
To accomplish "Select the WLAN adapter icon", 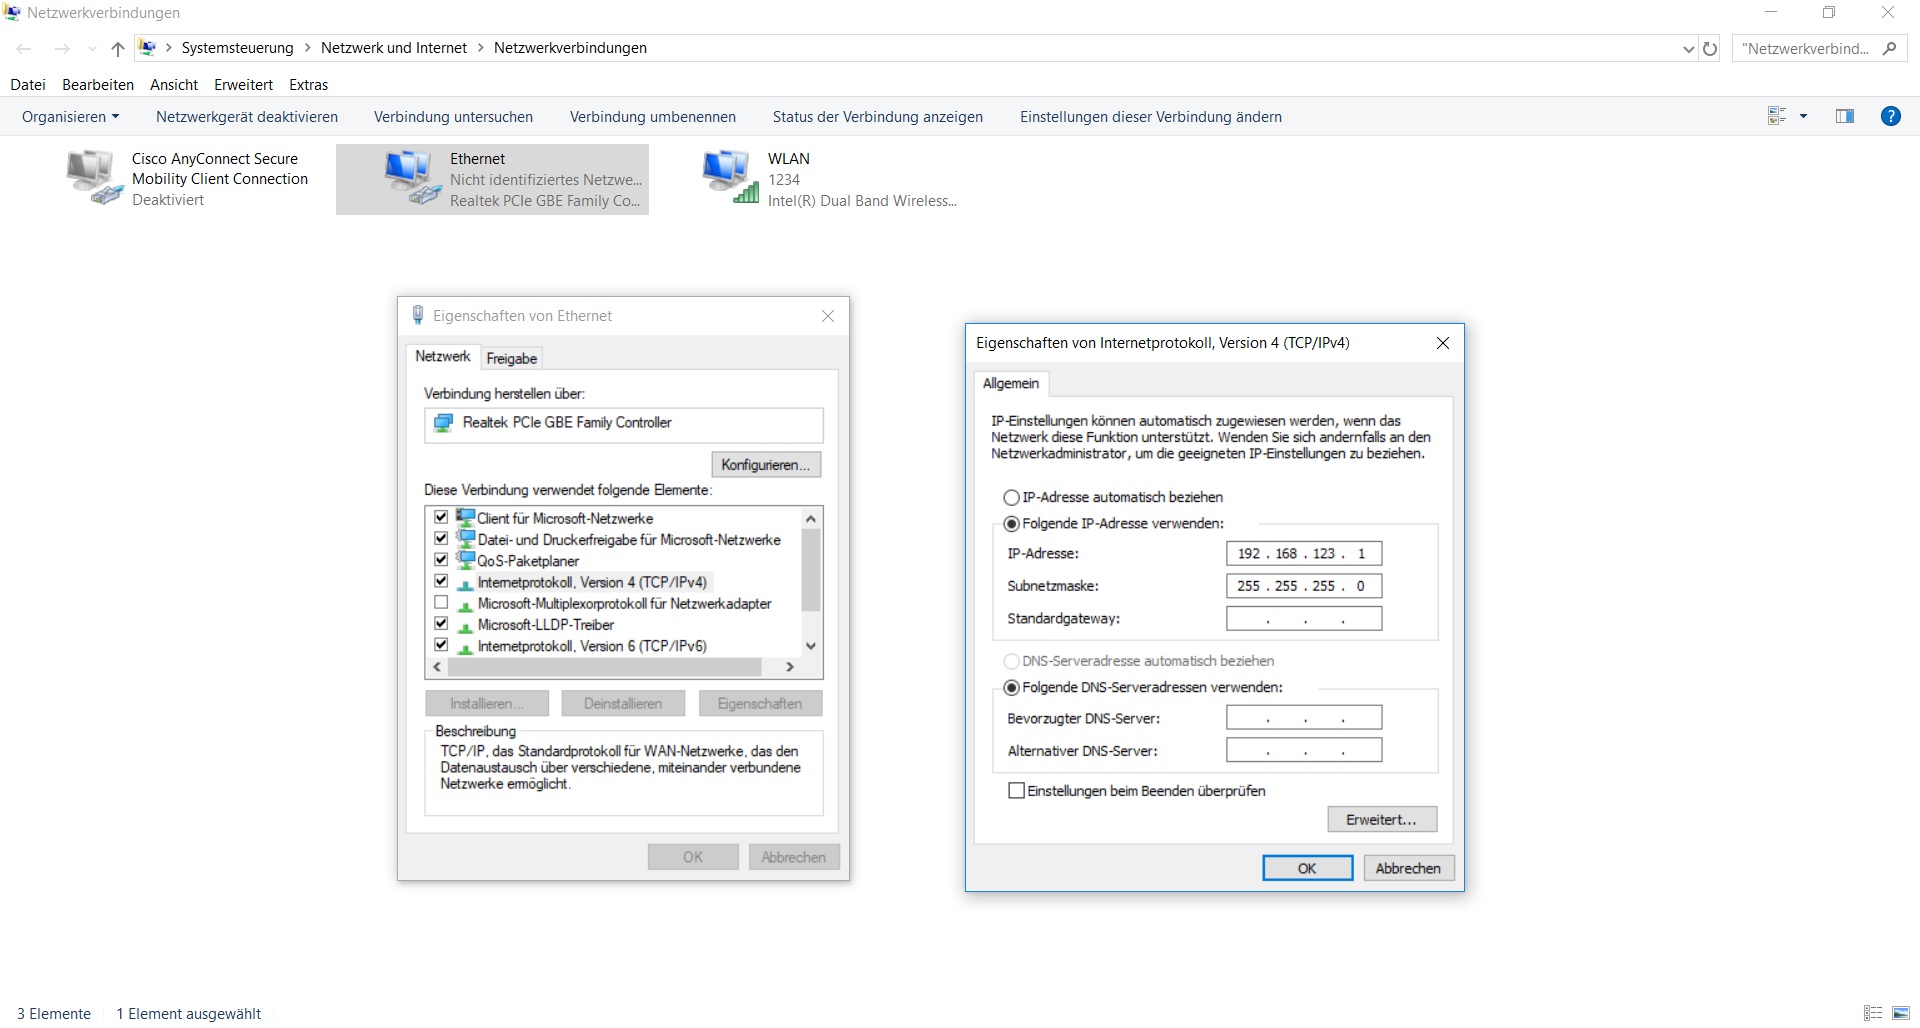I will coord(730,177).
